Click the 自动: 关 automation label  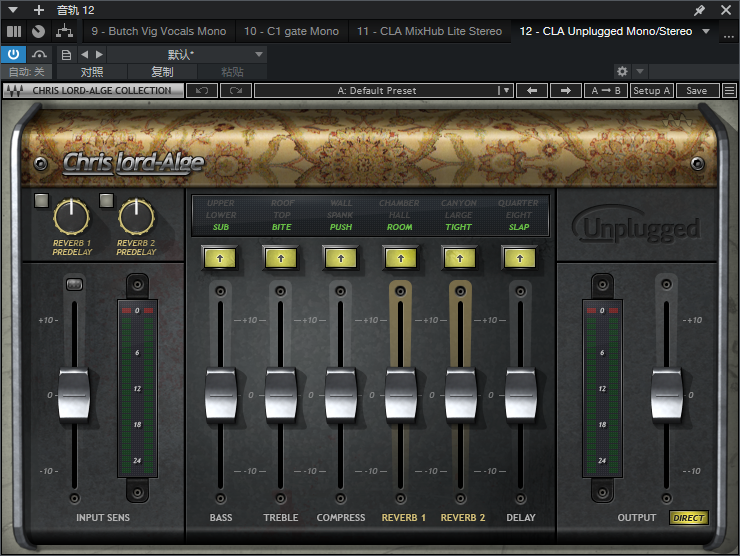(x=27, y=72)
